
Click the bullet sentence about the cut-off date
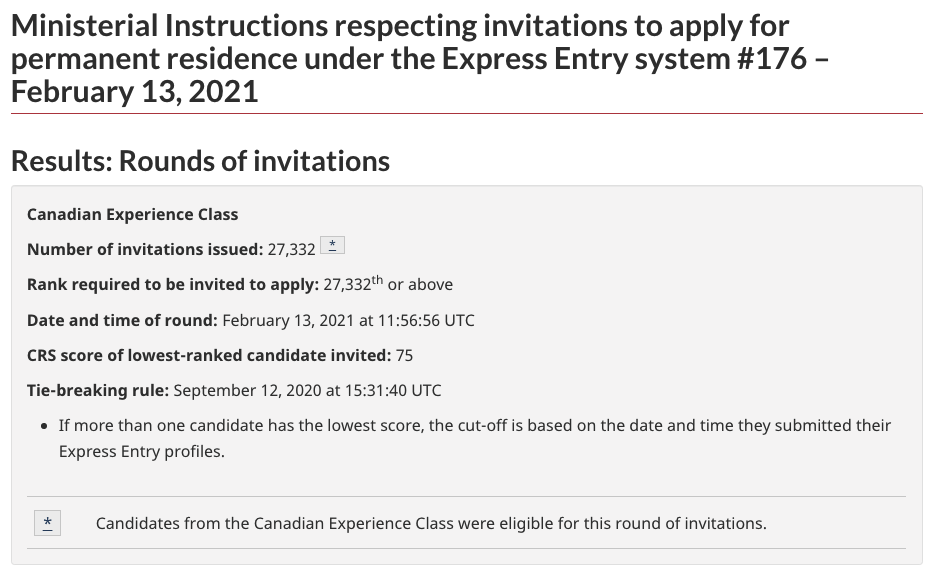[x=475, y=438]
